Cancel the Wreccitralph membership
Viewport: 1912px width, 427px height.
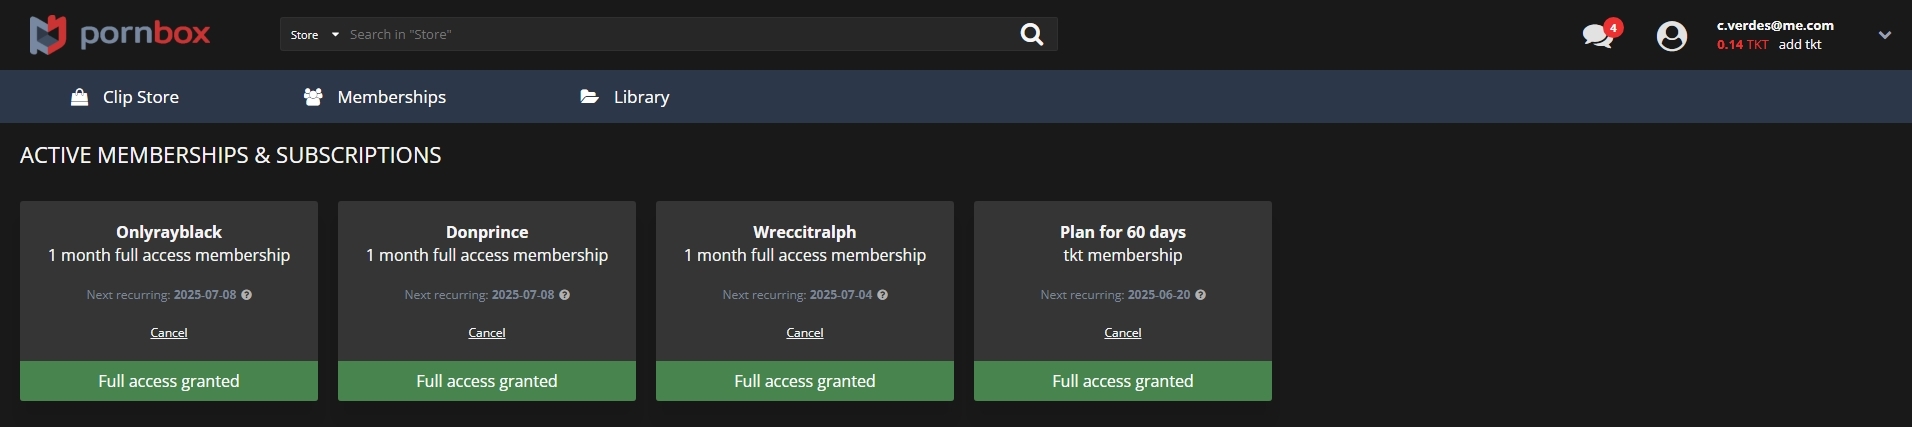coord(805,333)
